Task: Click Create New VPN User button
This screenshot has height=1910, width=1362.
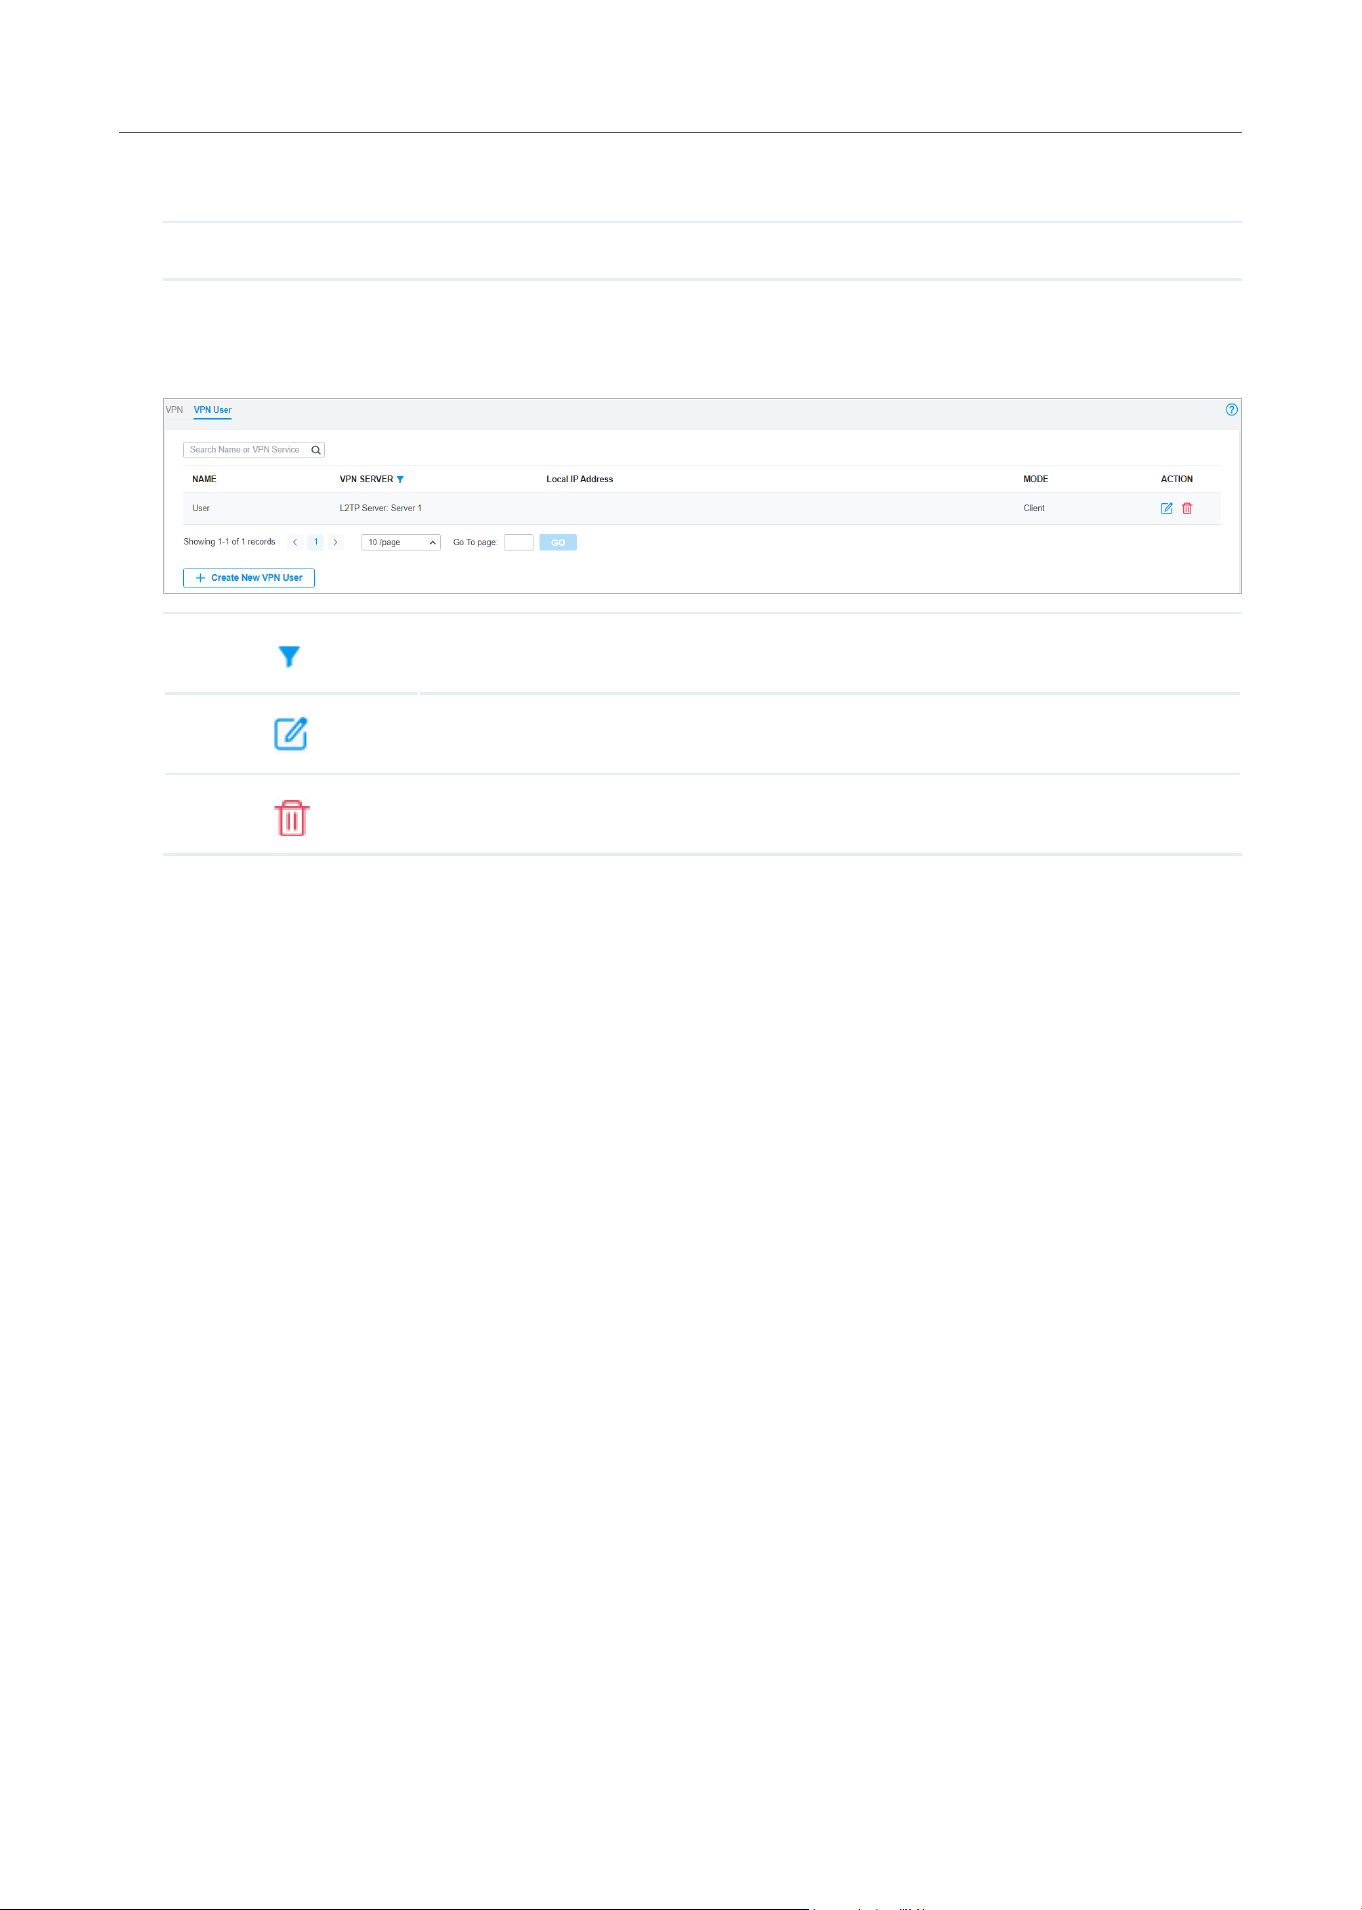Action: tap(249, 578)
